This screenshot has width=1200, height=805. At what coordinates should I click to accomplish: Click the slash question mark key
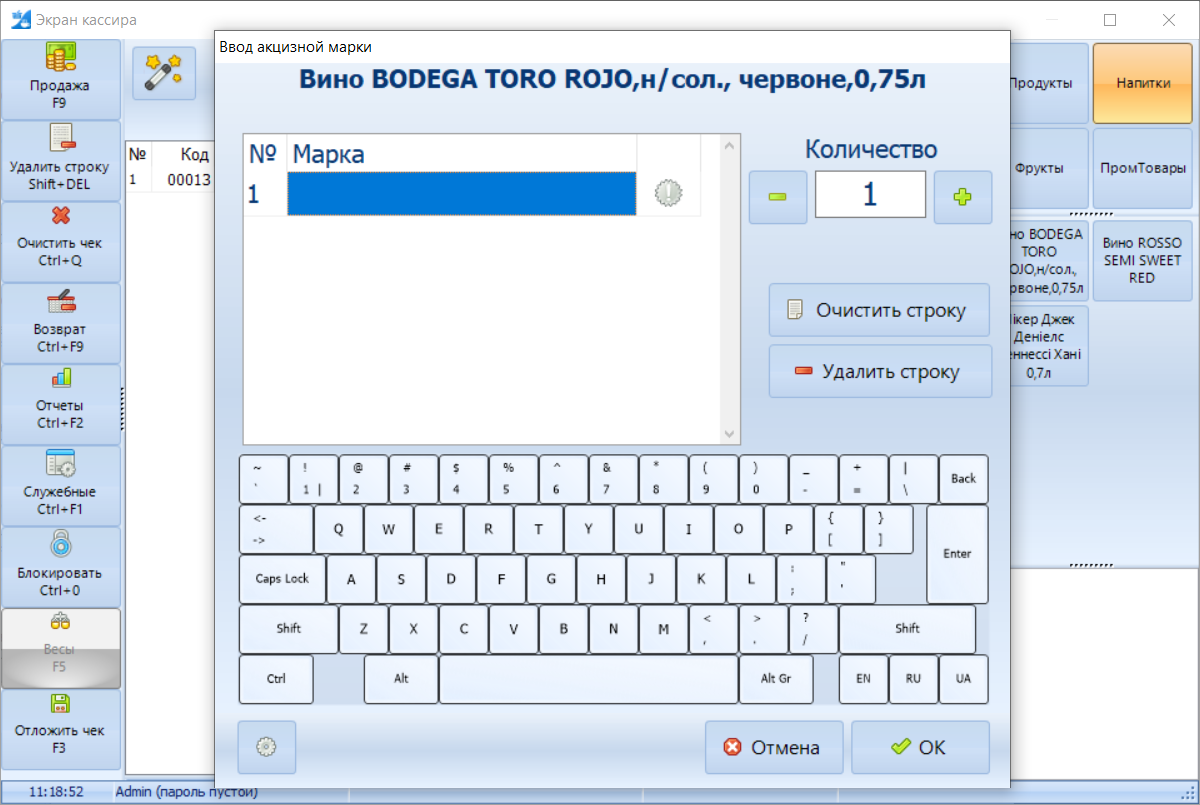tap(813, 629)
